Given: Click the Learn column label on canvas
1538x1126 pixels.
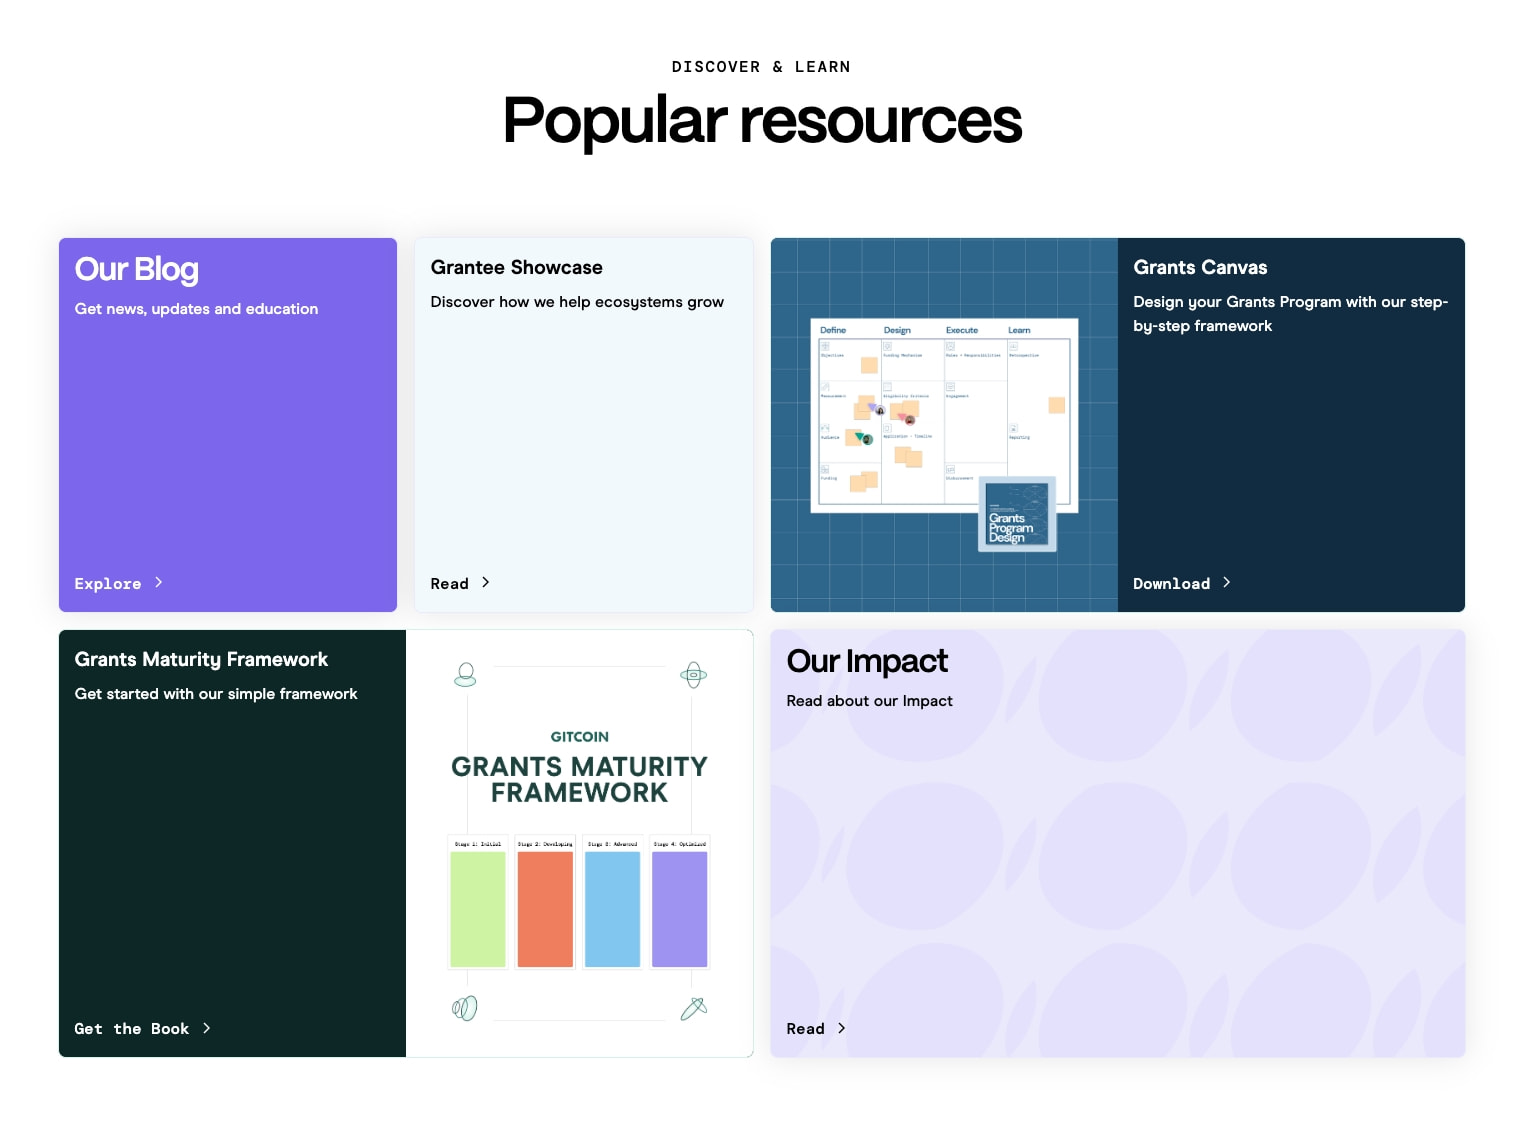Looking at the screenshot, I should tap(1019, 330).
